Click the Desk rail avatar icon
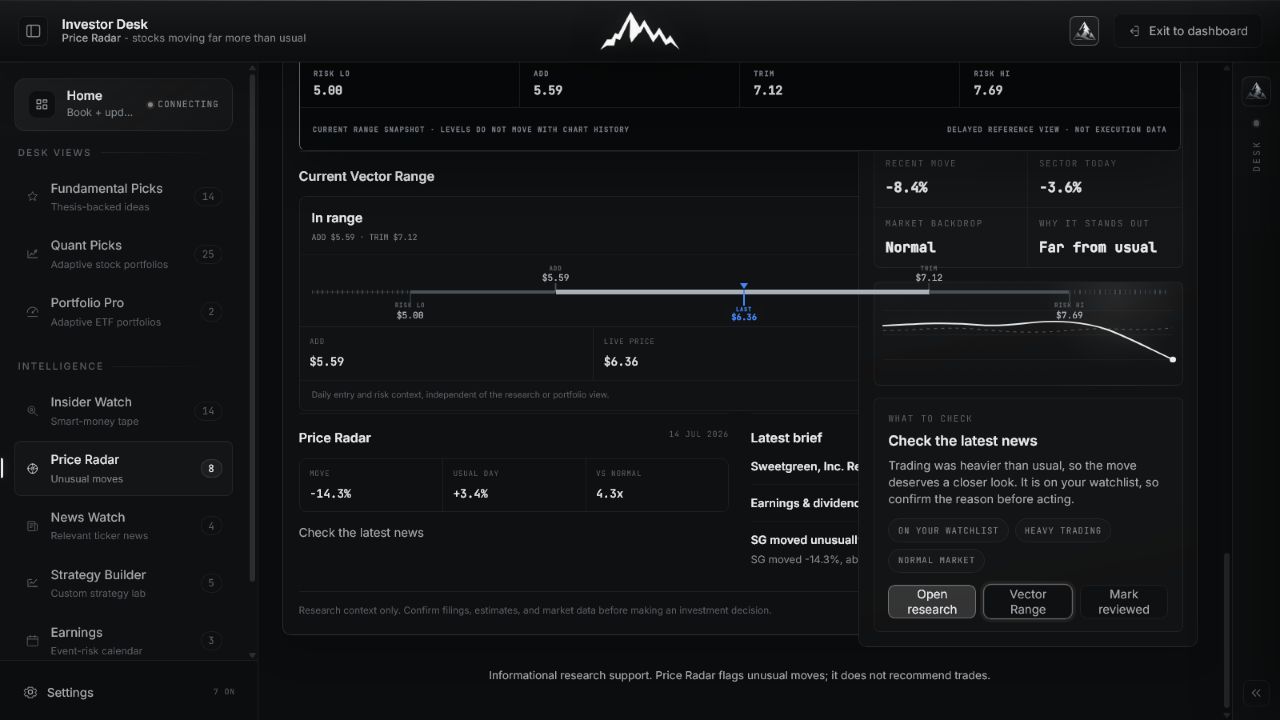 pos(1256,91)
